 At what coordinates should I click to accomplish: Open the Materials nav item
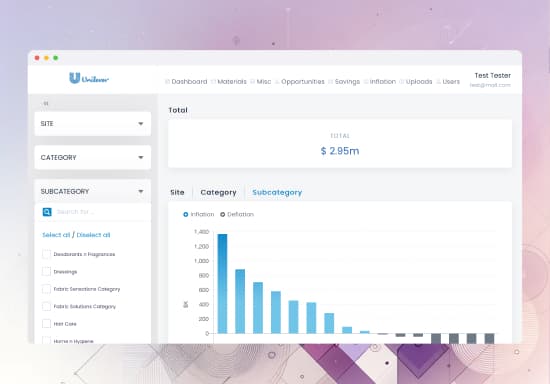(229, 82)
